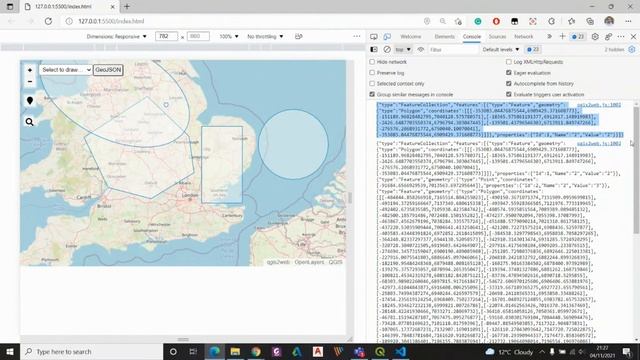Screen dimensions: 640x360
Task: Open device toolbar more options menu
Action: (x=357, y=36)
